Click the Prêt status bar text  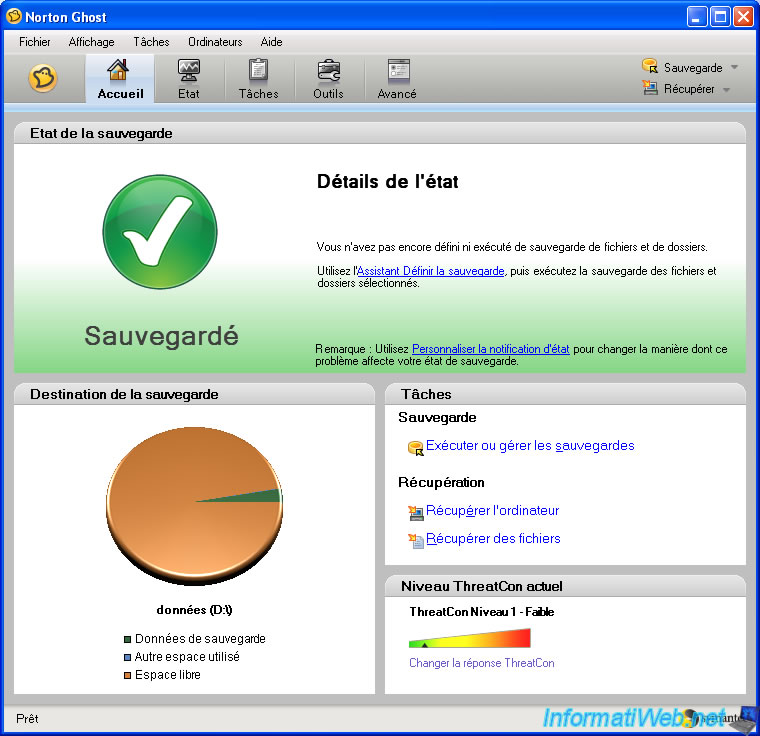[27, 719]
